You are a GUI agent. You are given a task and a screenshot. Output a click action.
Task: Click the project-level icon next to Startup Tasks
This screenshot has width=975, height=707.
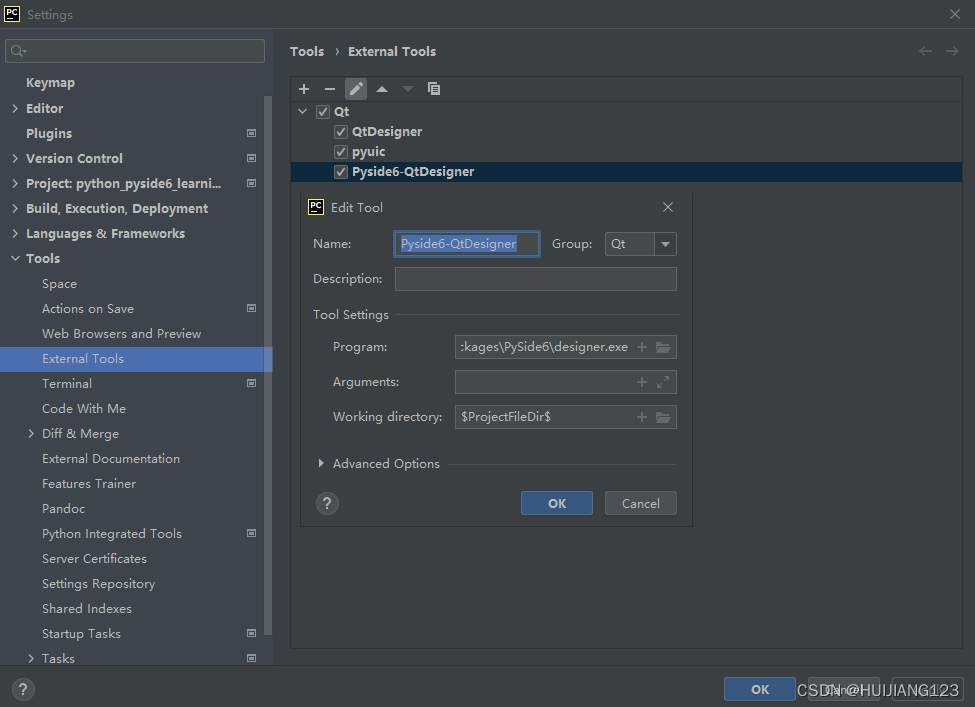pos(251,633)
